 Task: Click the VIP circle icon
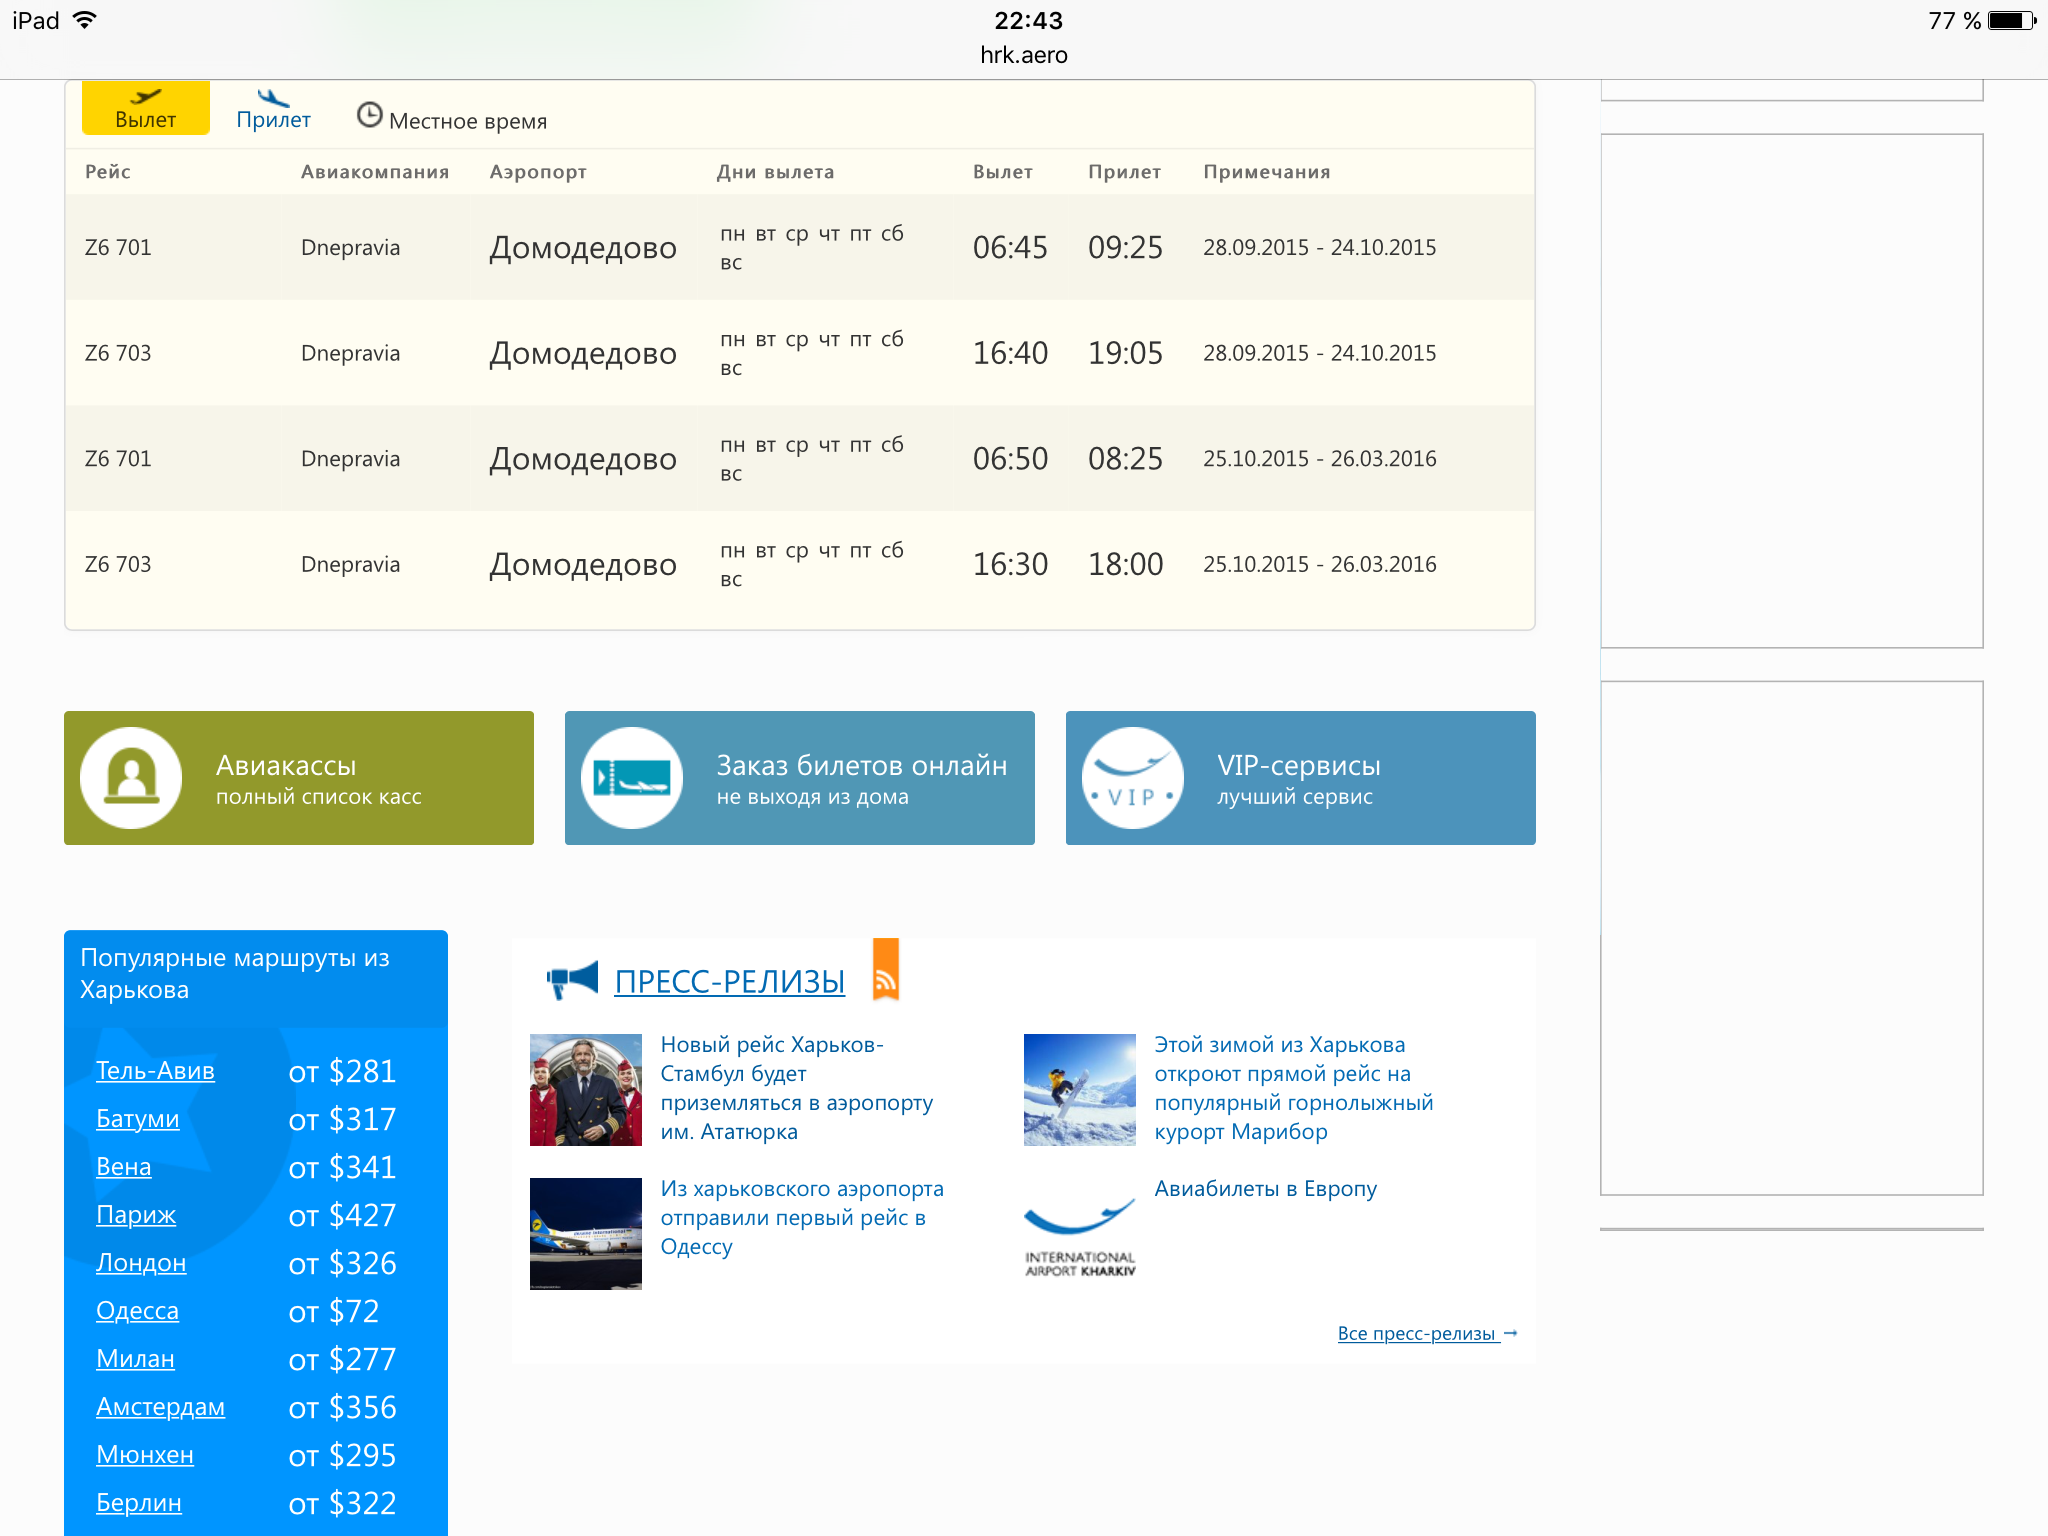pos(1133,778)
